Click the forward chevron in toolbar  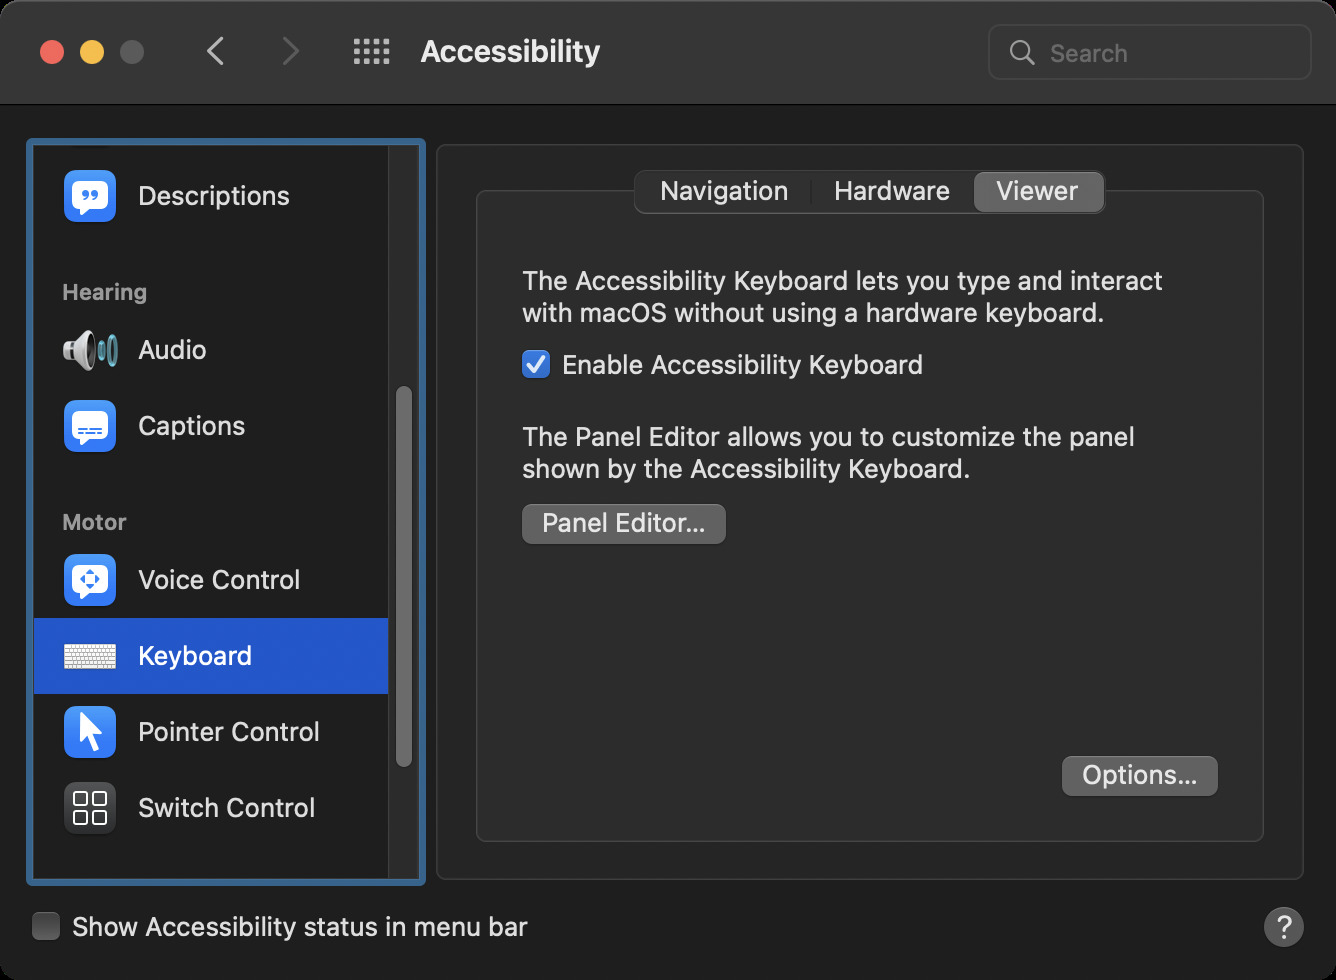[x=290, y=51]
